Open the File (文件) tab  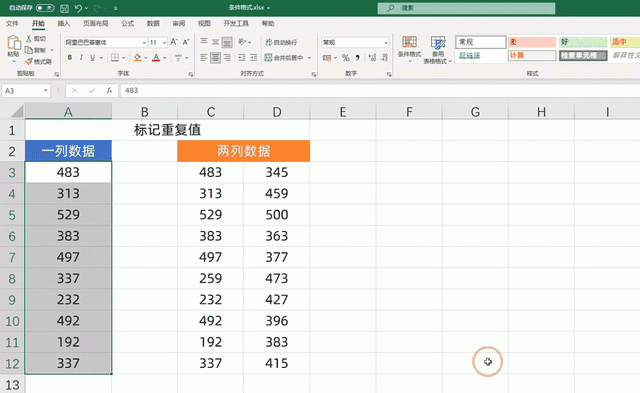pos(12,24)
